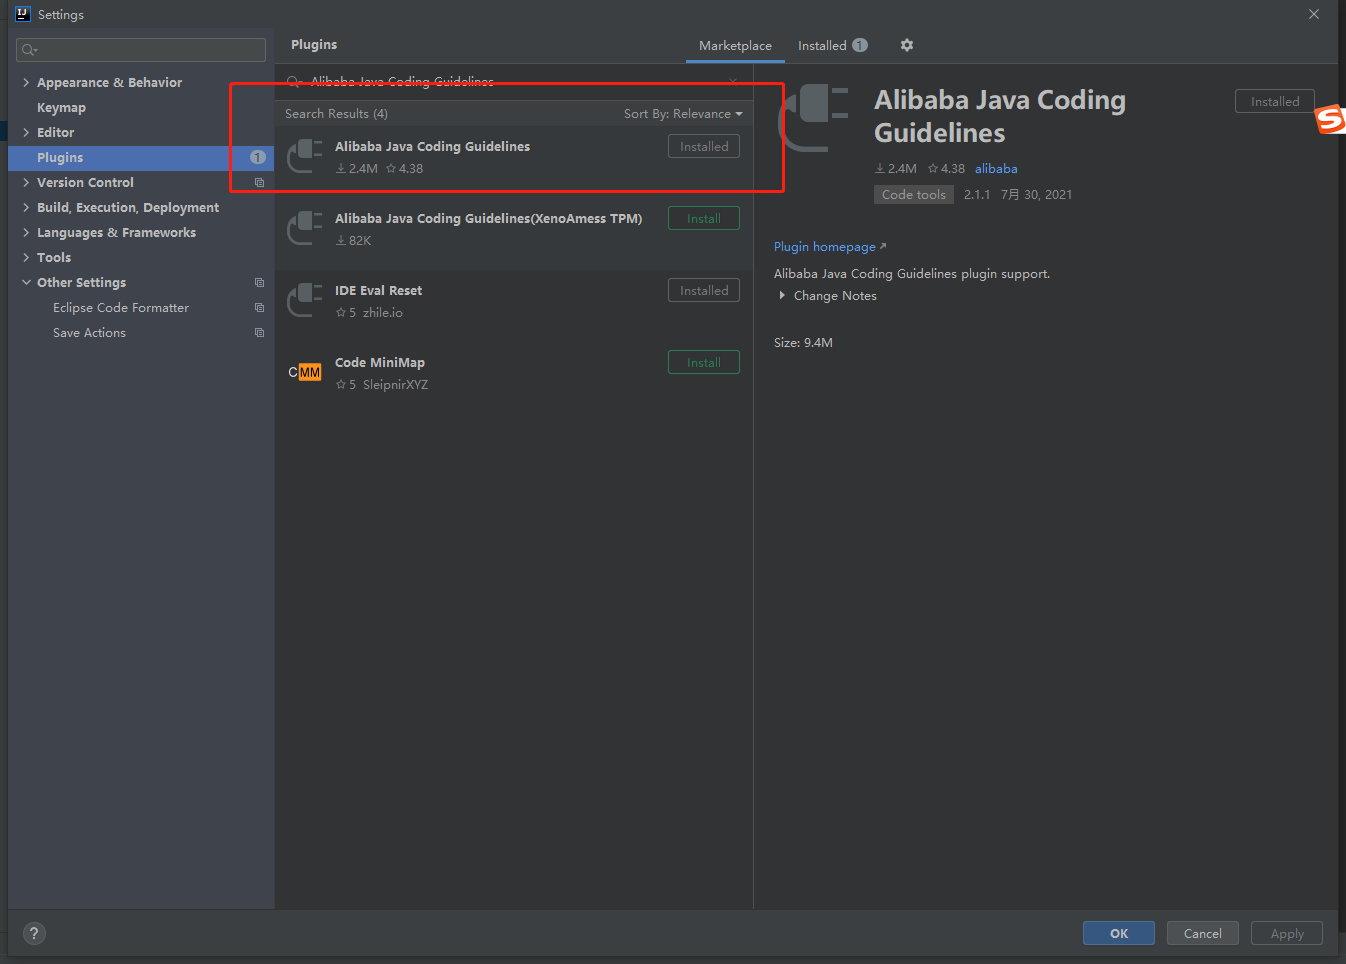Open the alibaba vendor link
Viewport: 1346px width, 964px height.
[996, 168]
